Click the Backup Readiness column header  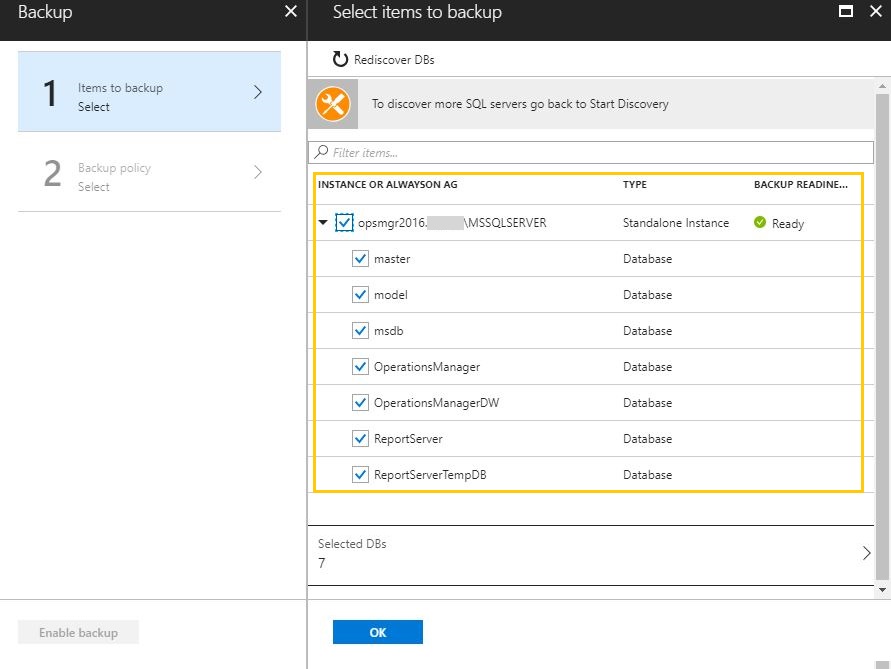(801, 185)
